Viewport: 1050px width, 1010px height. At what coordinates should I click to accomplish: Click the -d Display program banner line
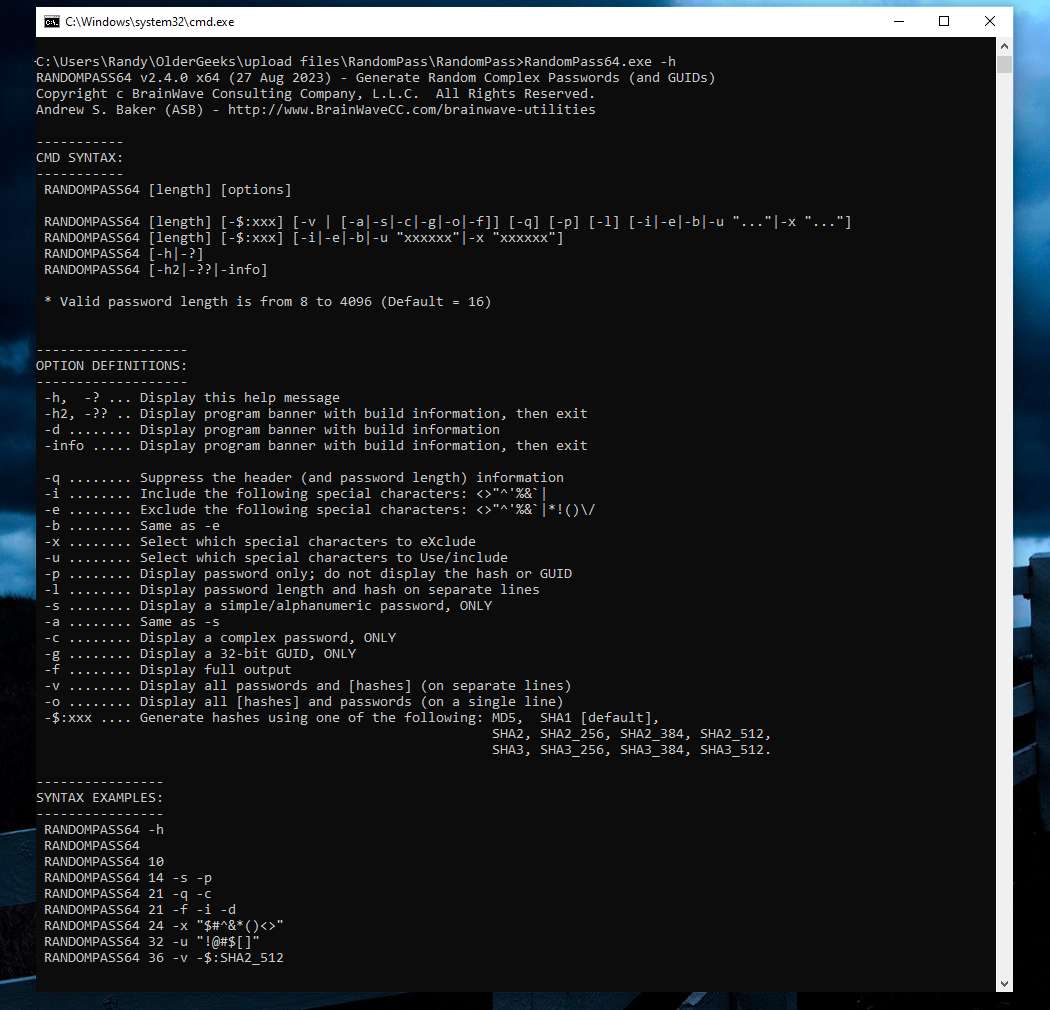tap(272, 430)
